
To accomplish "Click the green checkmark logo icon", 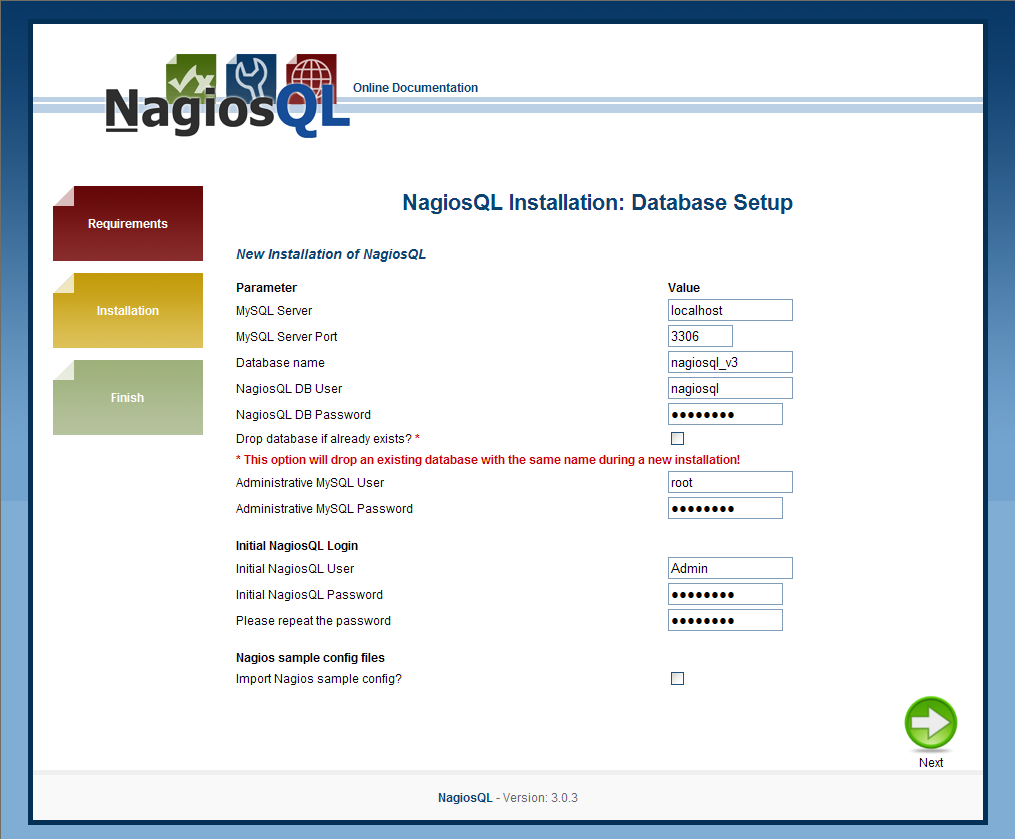I will tap(191, 78).
